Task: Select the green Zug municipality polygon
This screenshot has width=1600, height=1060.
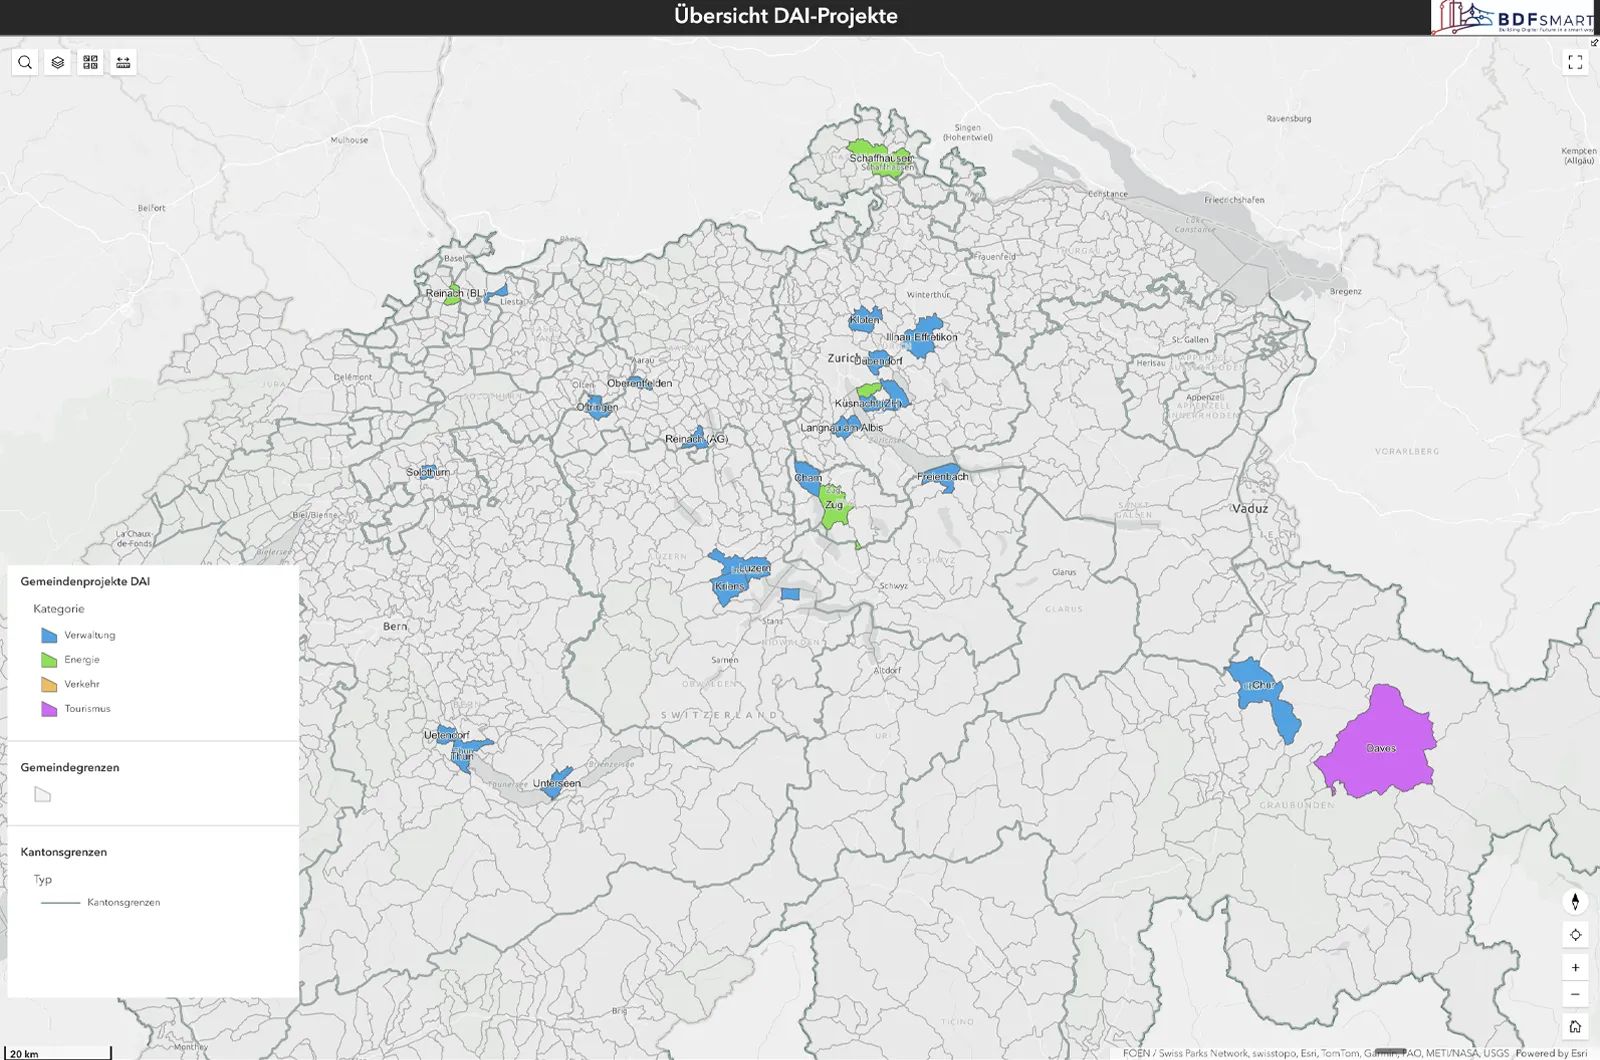Action: point(832,508)
